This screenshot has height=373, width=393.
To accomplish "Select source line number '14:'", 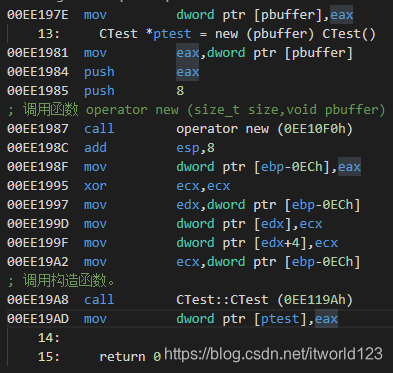I will (x=49, y=338).
